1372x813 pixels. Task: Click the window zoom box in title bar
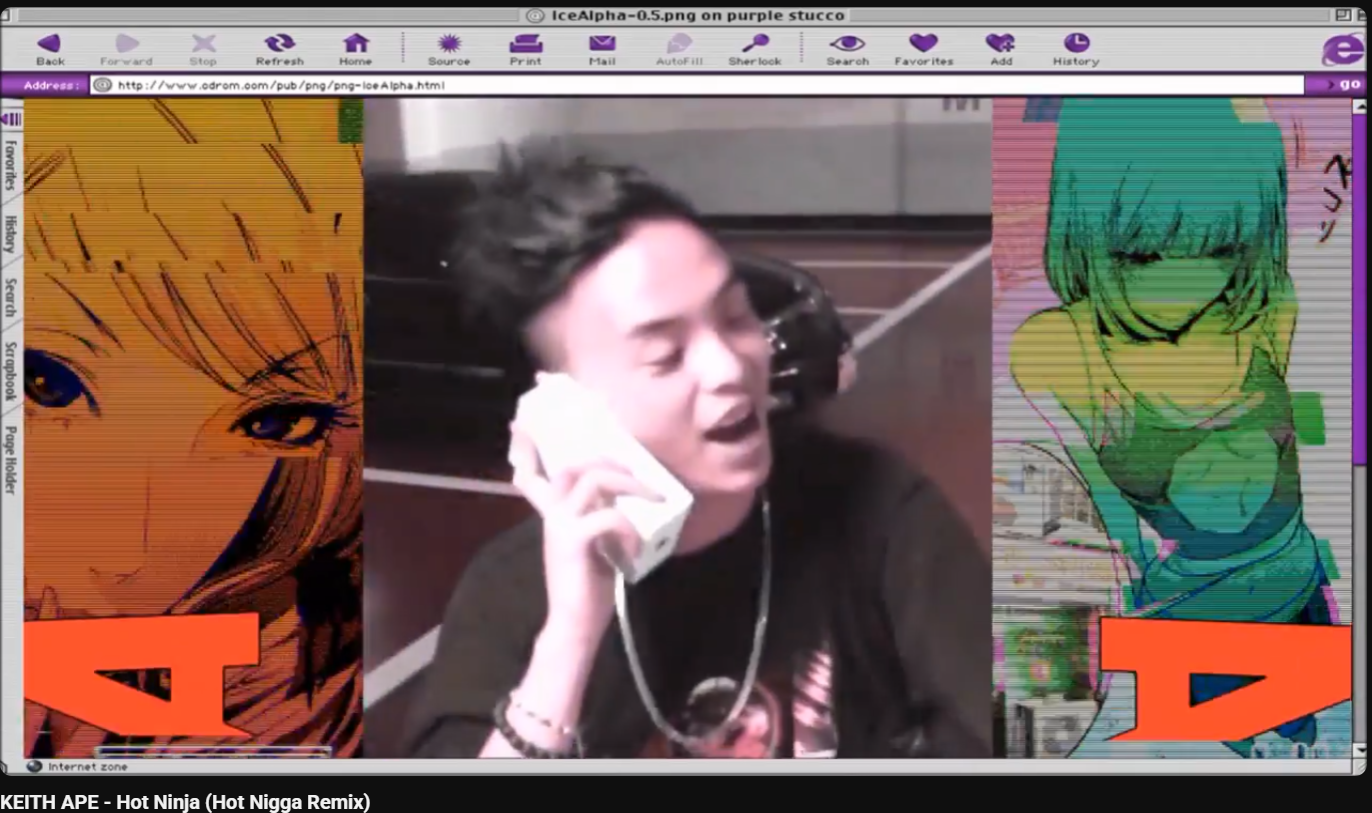(1341, 15)
